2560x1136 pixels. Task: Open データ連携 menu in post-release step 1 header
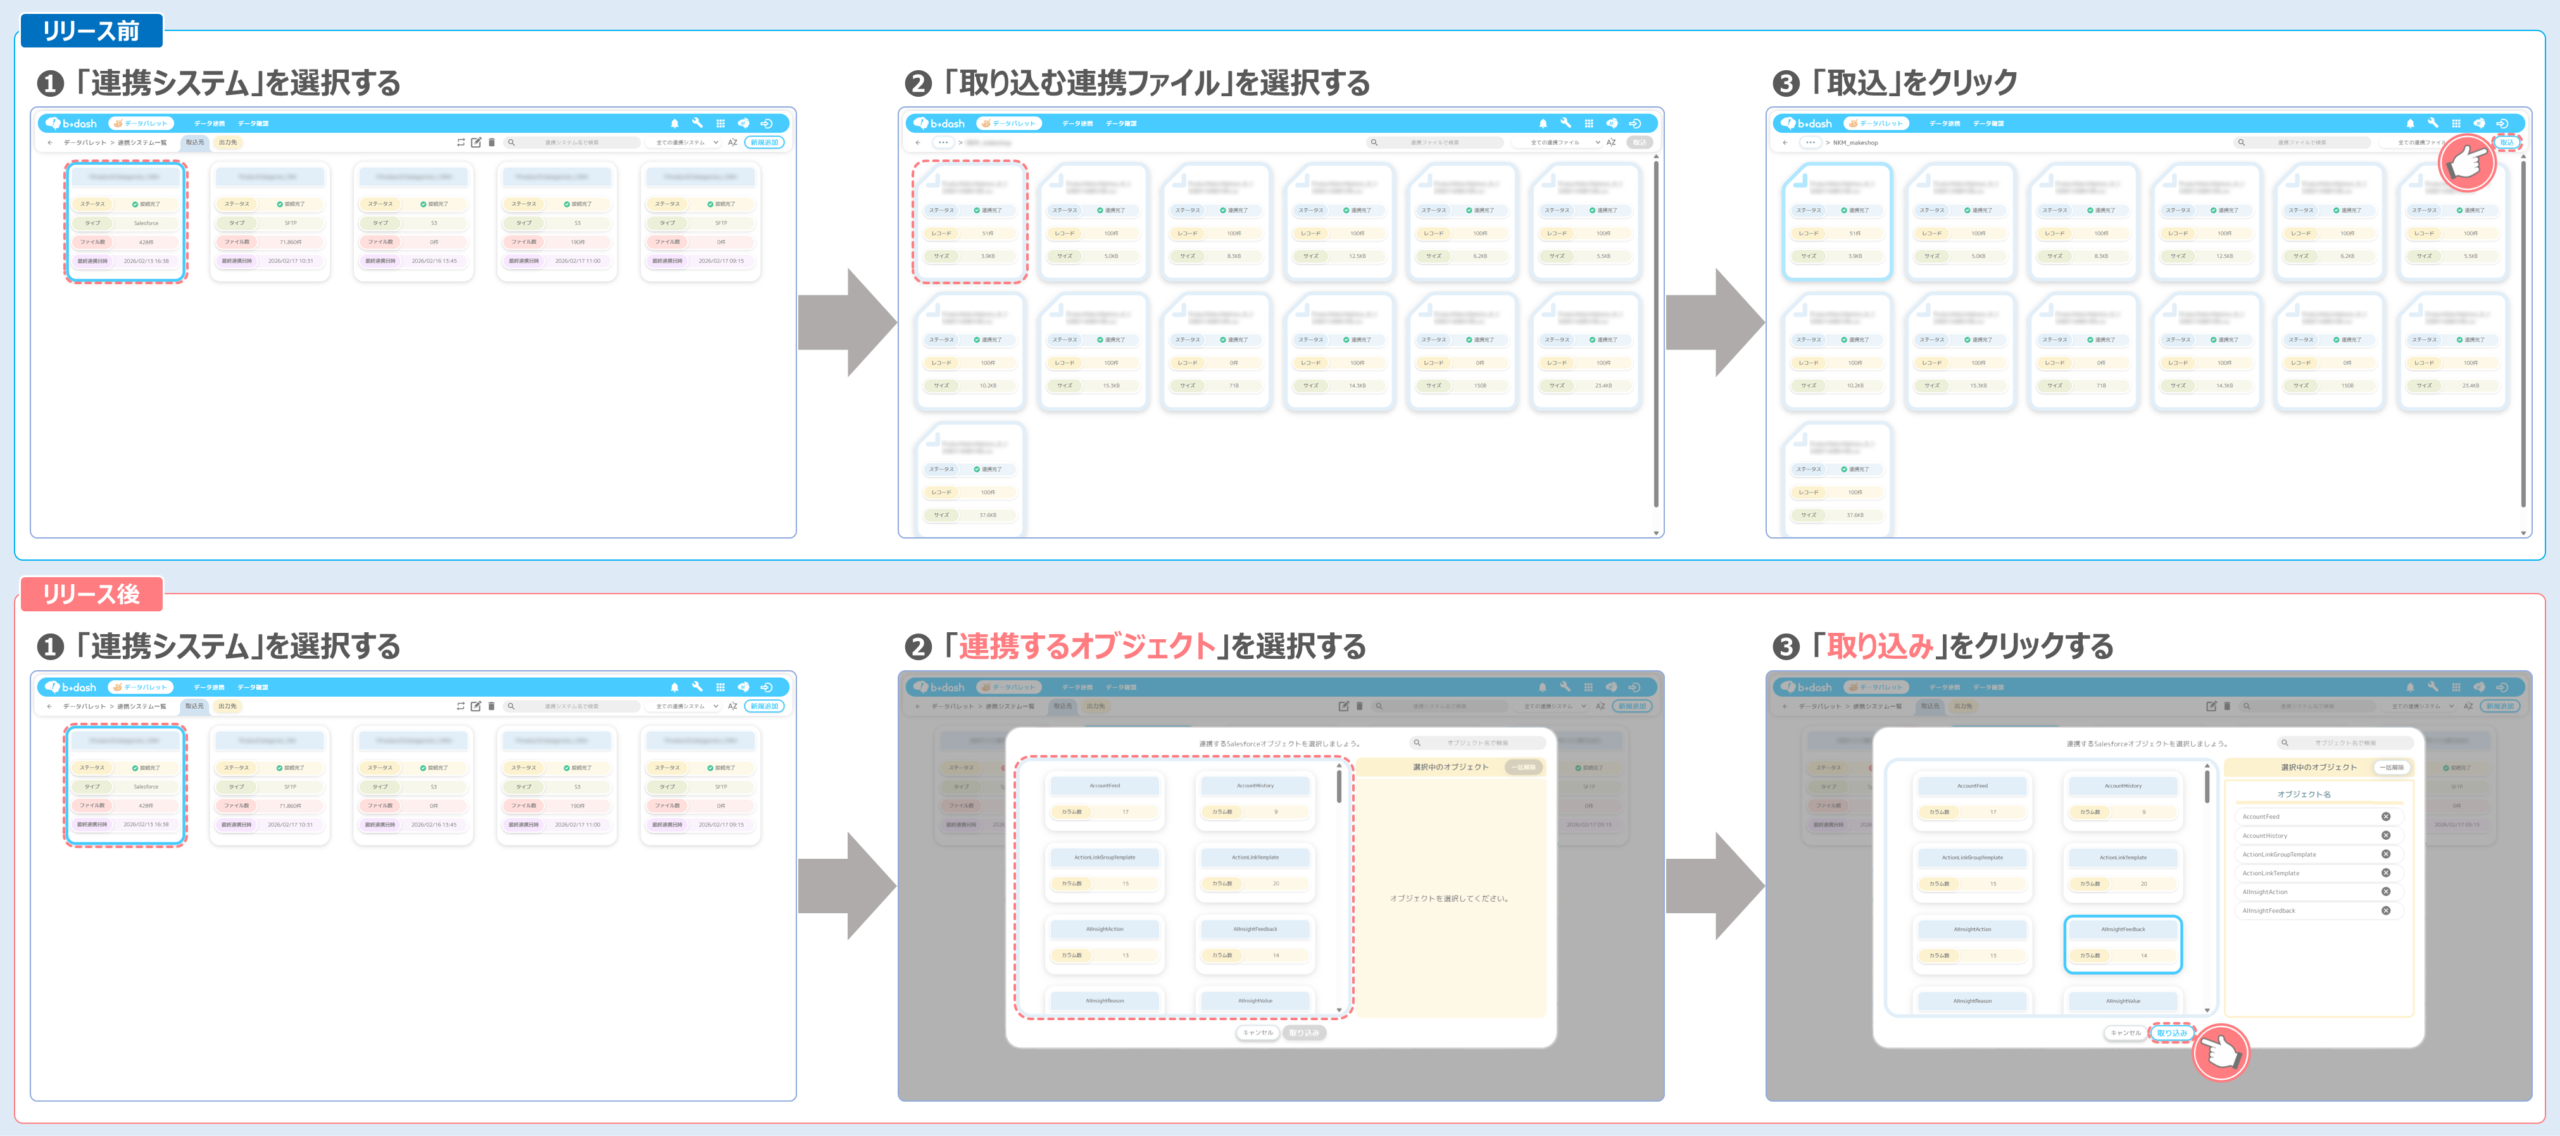(x=209, y=687)
